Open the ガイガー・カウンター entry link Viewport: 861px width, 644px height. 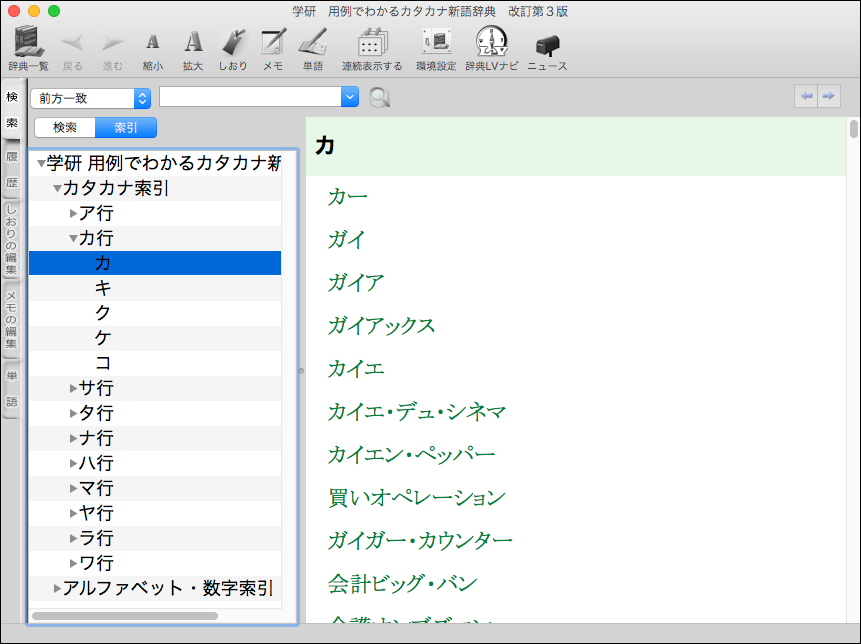click(x=420, y=541)
